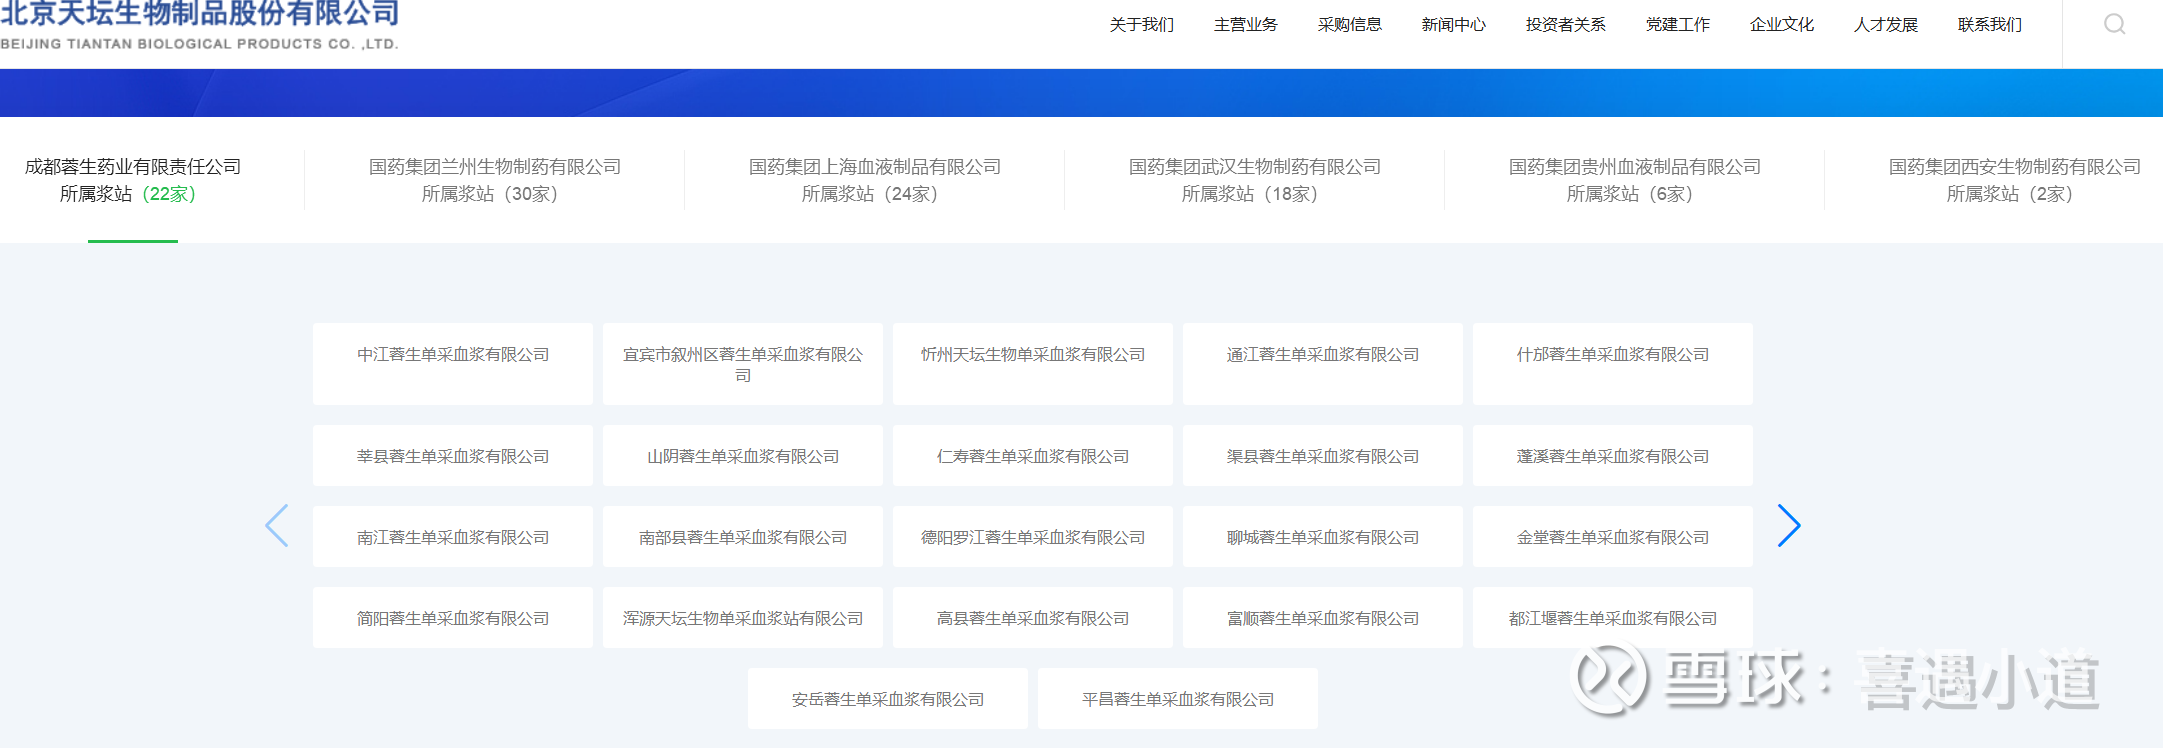Switch to 国药集团贵州血液制品有限公司 tab

tap(1635, 180)
